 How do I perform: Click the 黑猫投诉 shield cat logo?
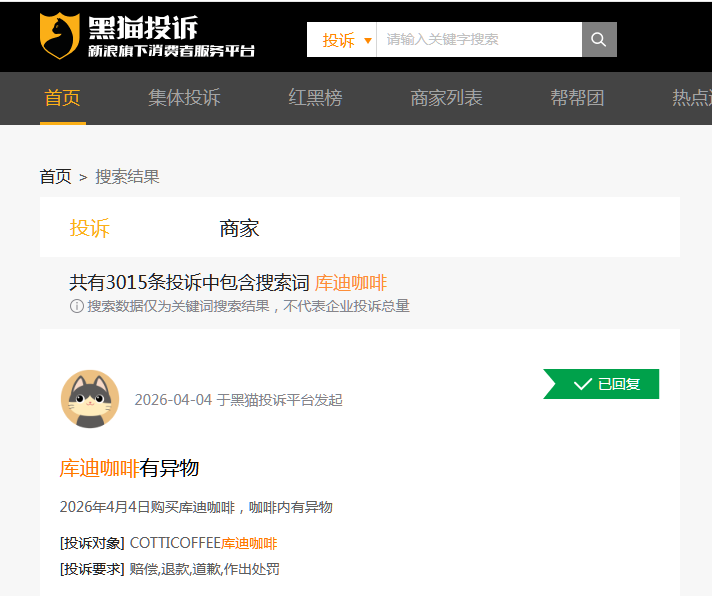[59, 36]
